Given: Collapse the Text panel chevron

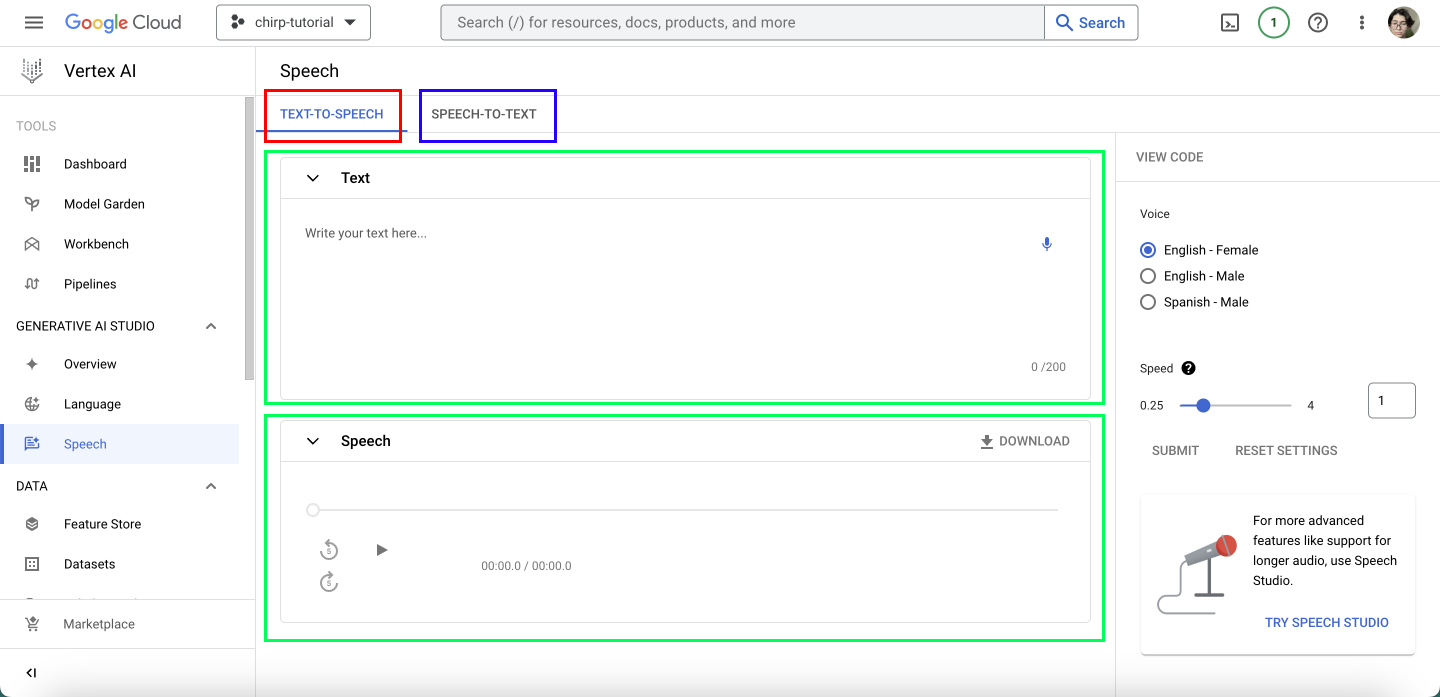Looking at the screenshot, I should (313, 178).
